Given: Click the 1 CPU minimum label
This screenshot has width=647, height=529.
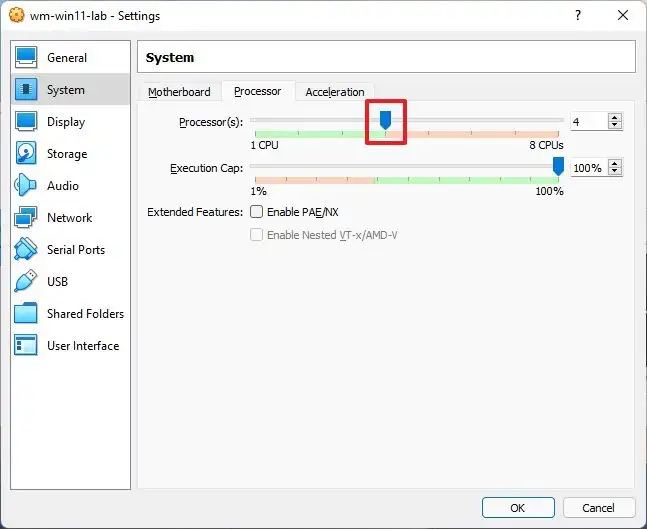Looking at the screenshot, I should coord(264,145).
